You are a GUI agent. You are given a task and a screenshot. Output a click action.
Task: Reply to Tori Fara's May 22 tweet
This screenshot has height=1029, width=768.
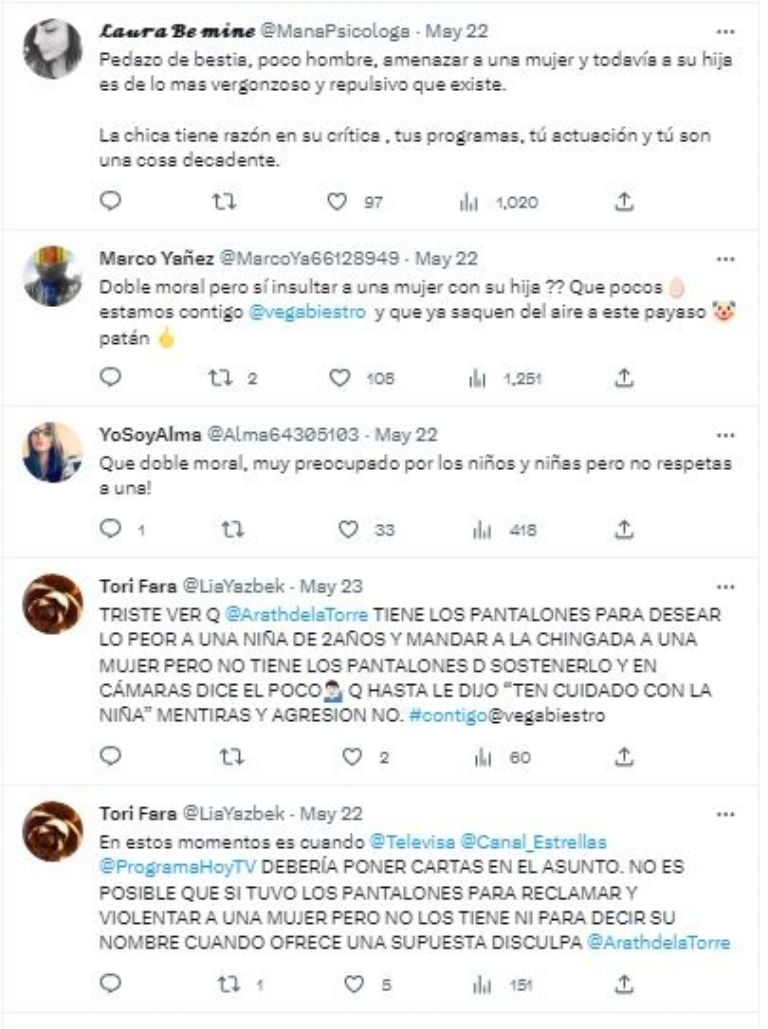coord(112,985)
